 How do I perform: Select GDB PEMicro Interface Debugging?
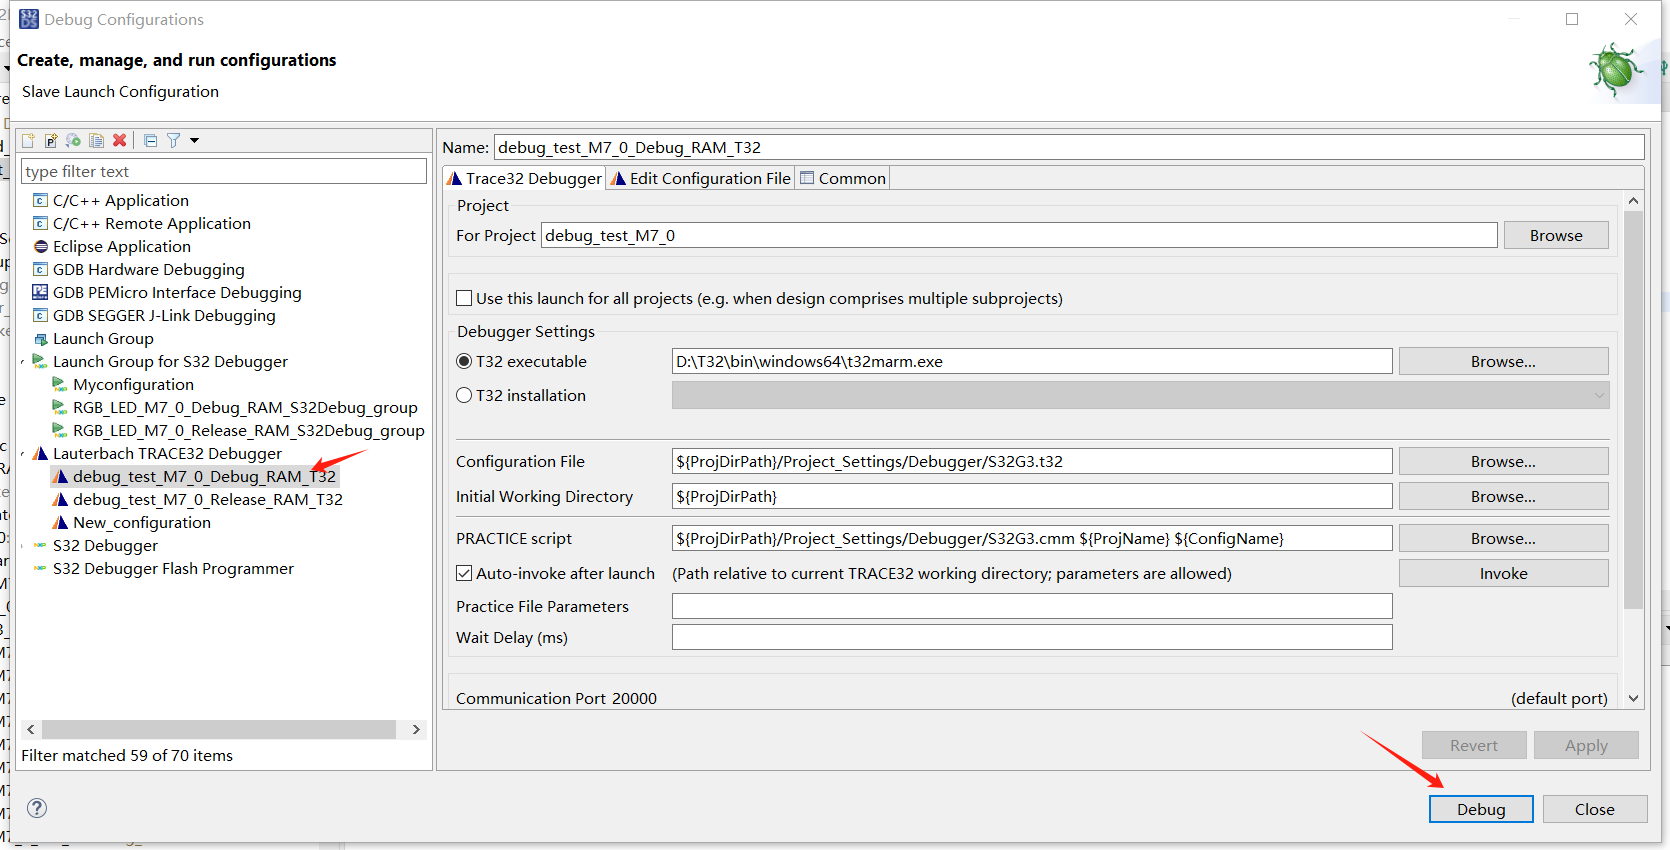pos(176,292)
